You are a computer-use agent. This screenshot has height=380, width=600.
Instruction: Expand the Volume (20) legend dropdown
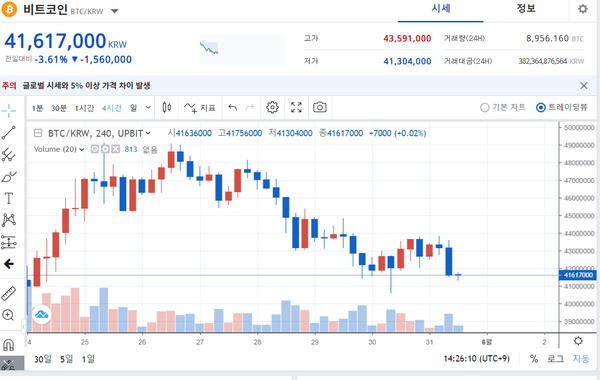pos(82,149)
